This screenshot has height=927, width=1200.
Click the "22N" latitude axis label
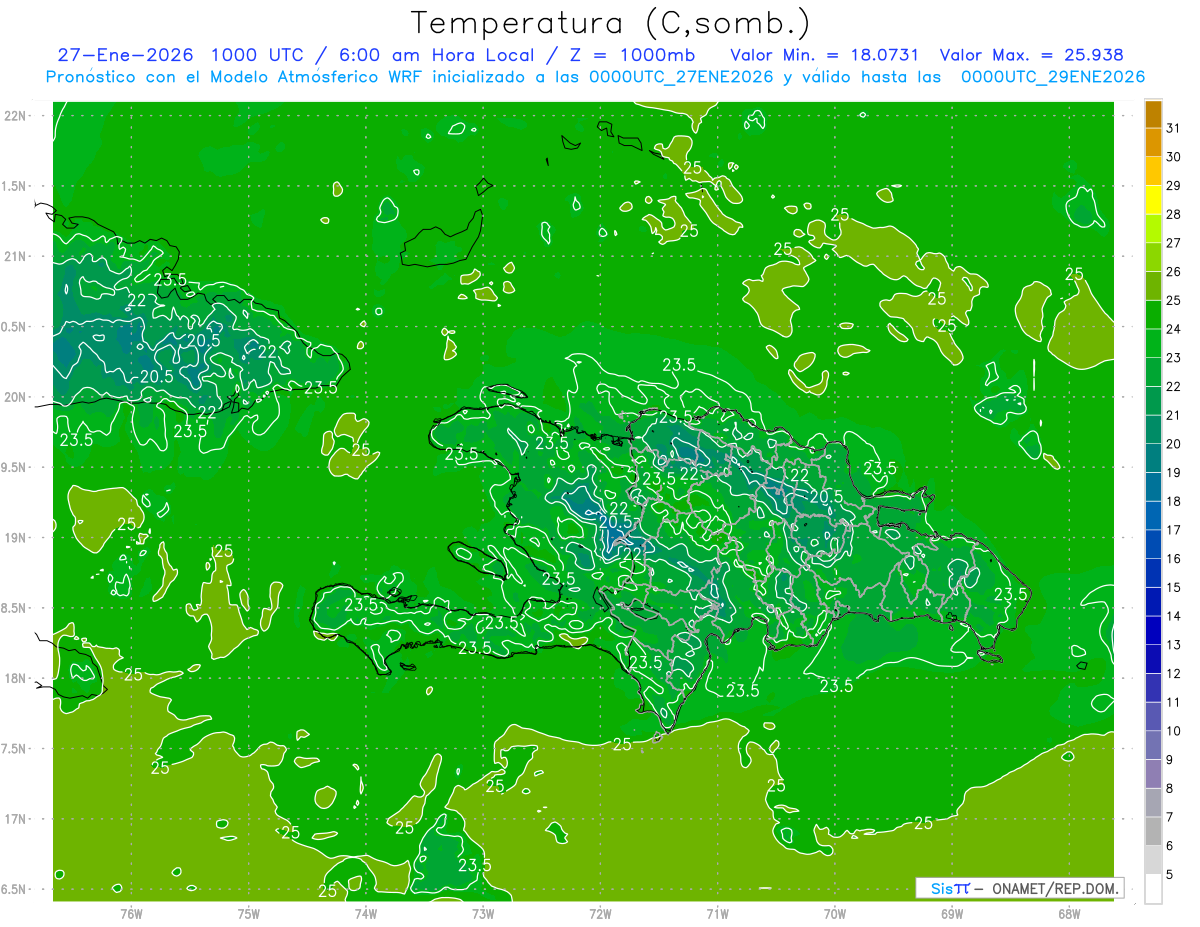click(x=16, y=116)
